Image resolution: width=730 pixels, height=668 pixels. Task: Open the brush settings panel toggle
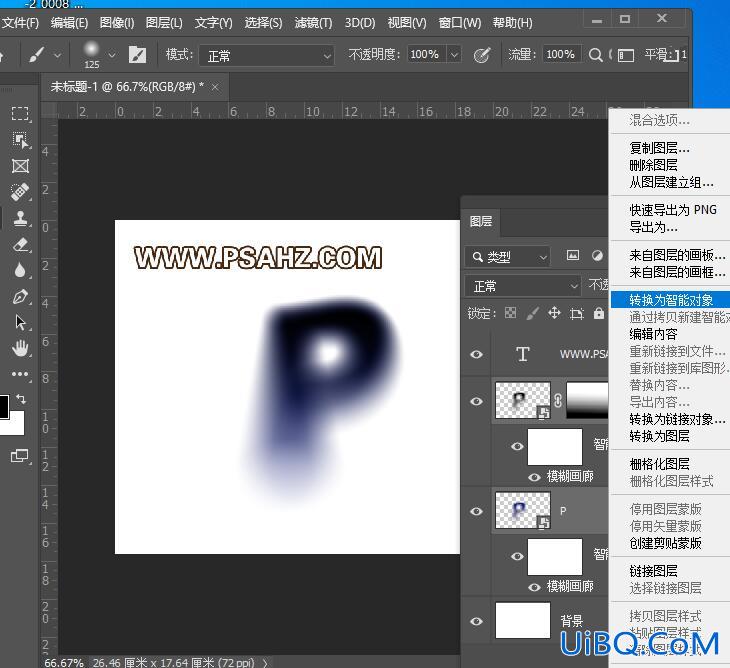(x=137, y=55)
